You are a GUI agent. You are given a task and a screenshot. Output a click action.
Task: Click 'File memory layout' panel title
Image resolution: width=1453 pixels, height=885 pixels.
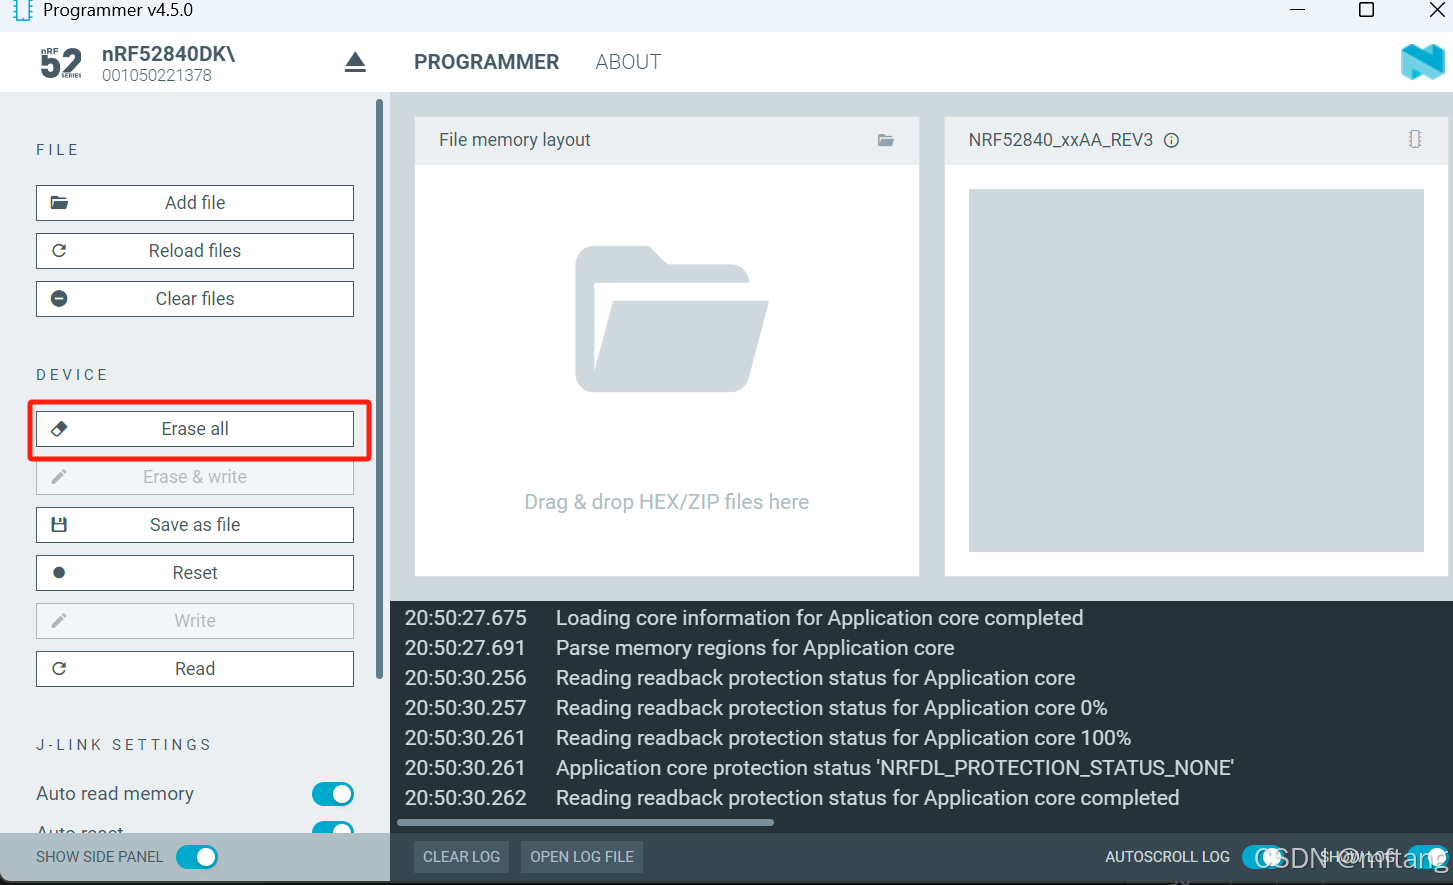pos(515,140)
